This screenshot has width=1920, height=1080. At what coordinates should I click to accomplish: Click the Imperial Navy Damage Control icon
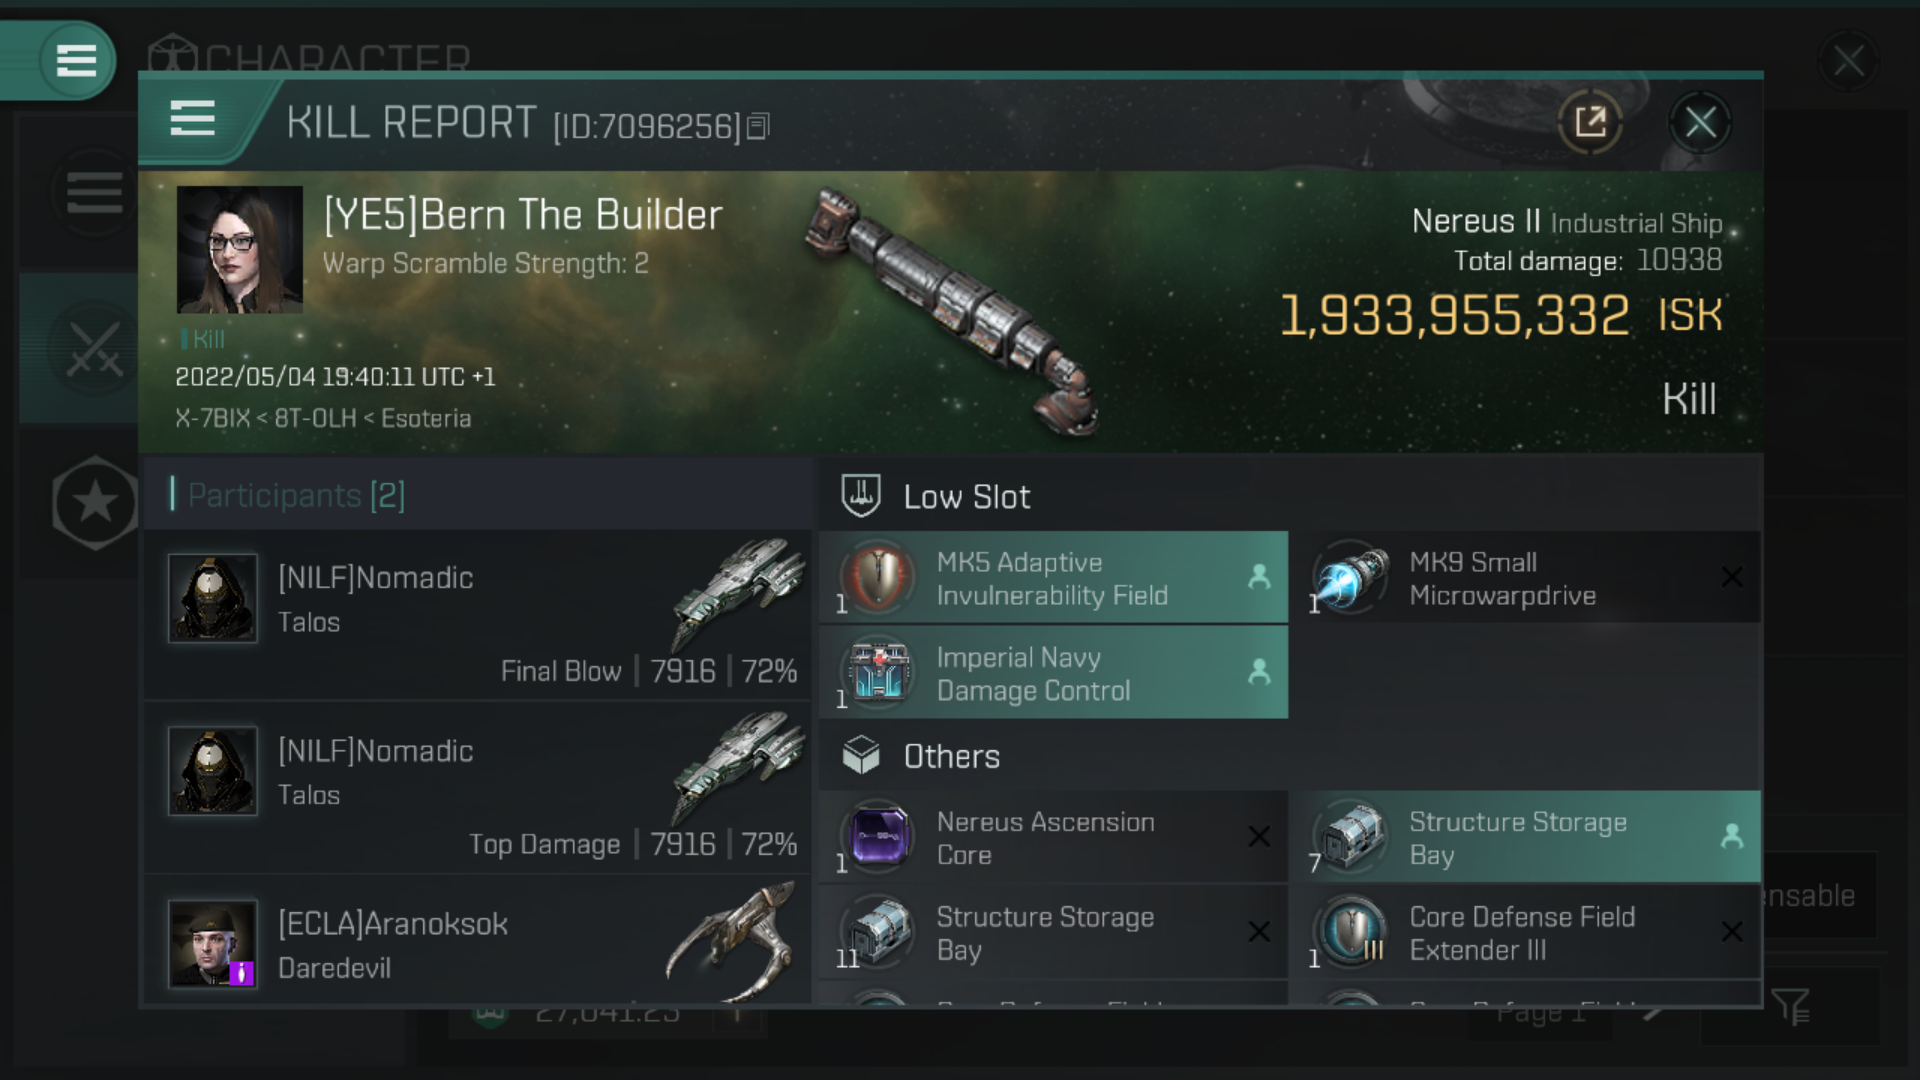click(877, 673)
